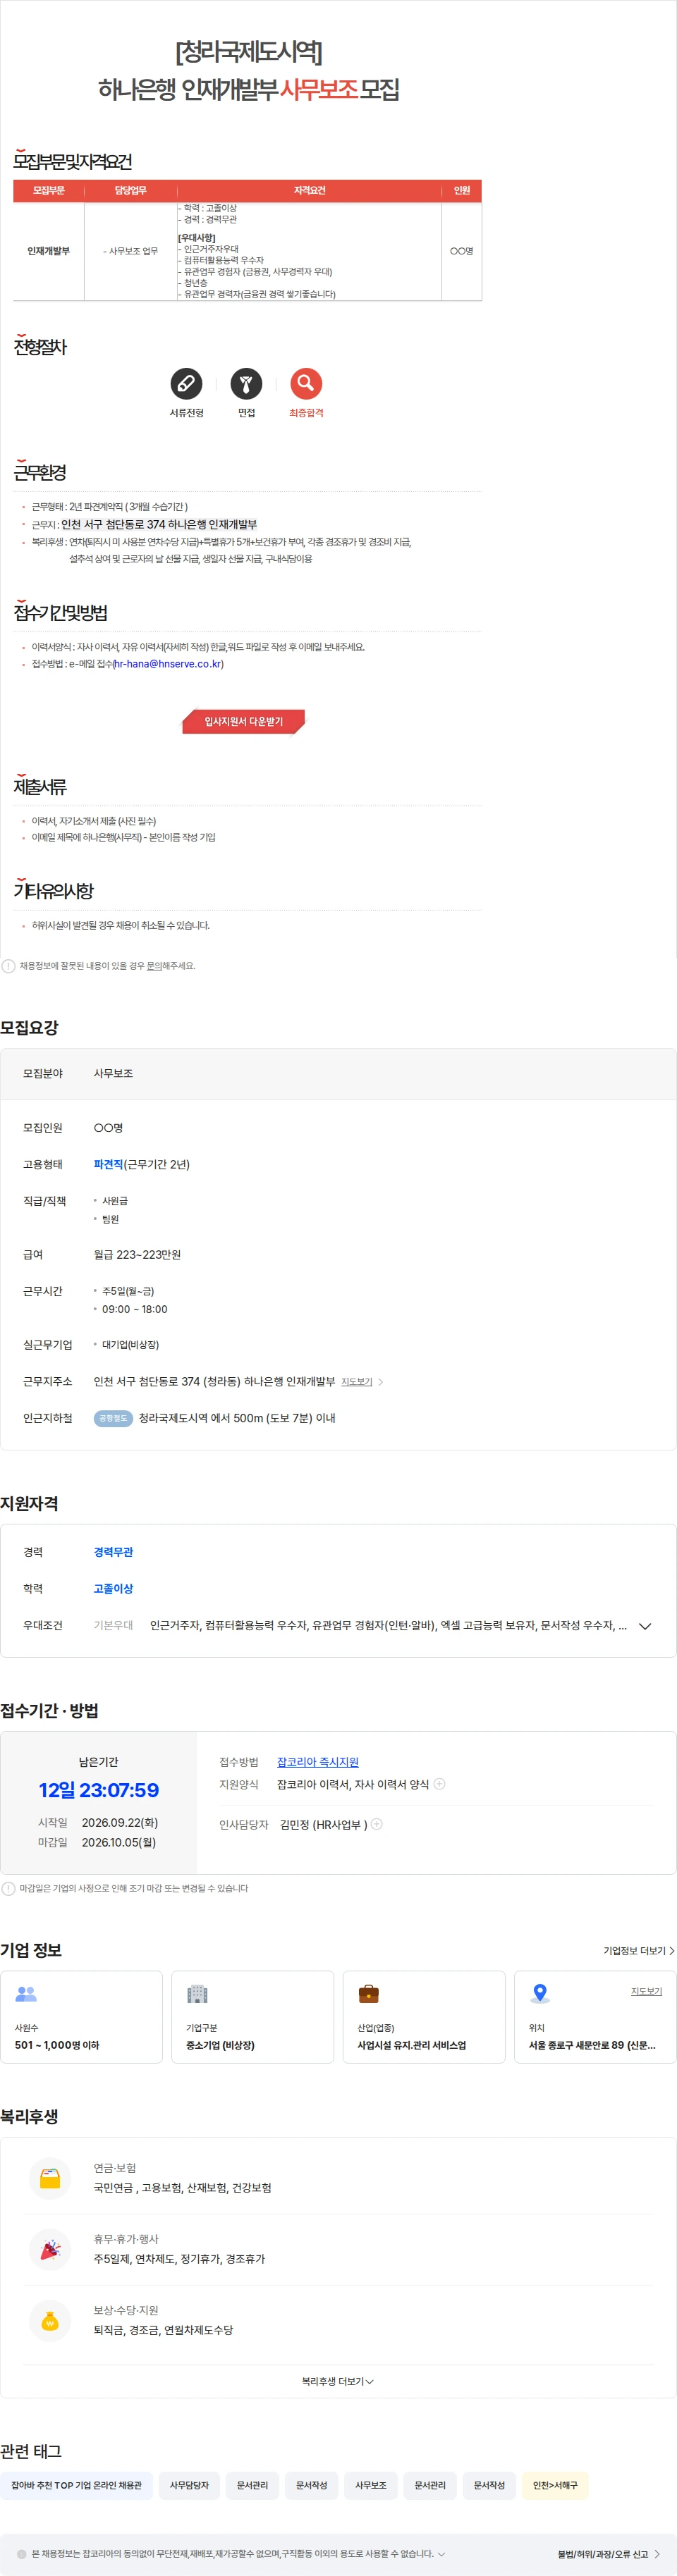Click the info icon beside 채용정보에 잘못된 내용

point(8,966)
